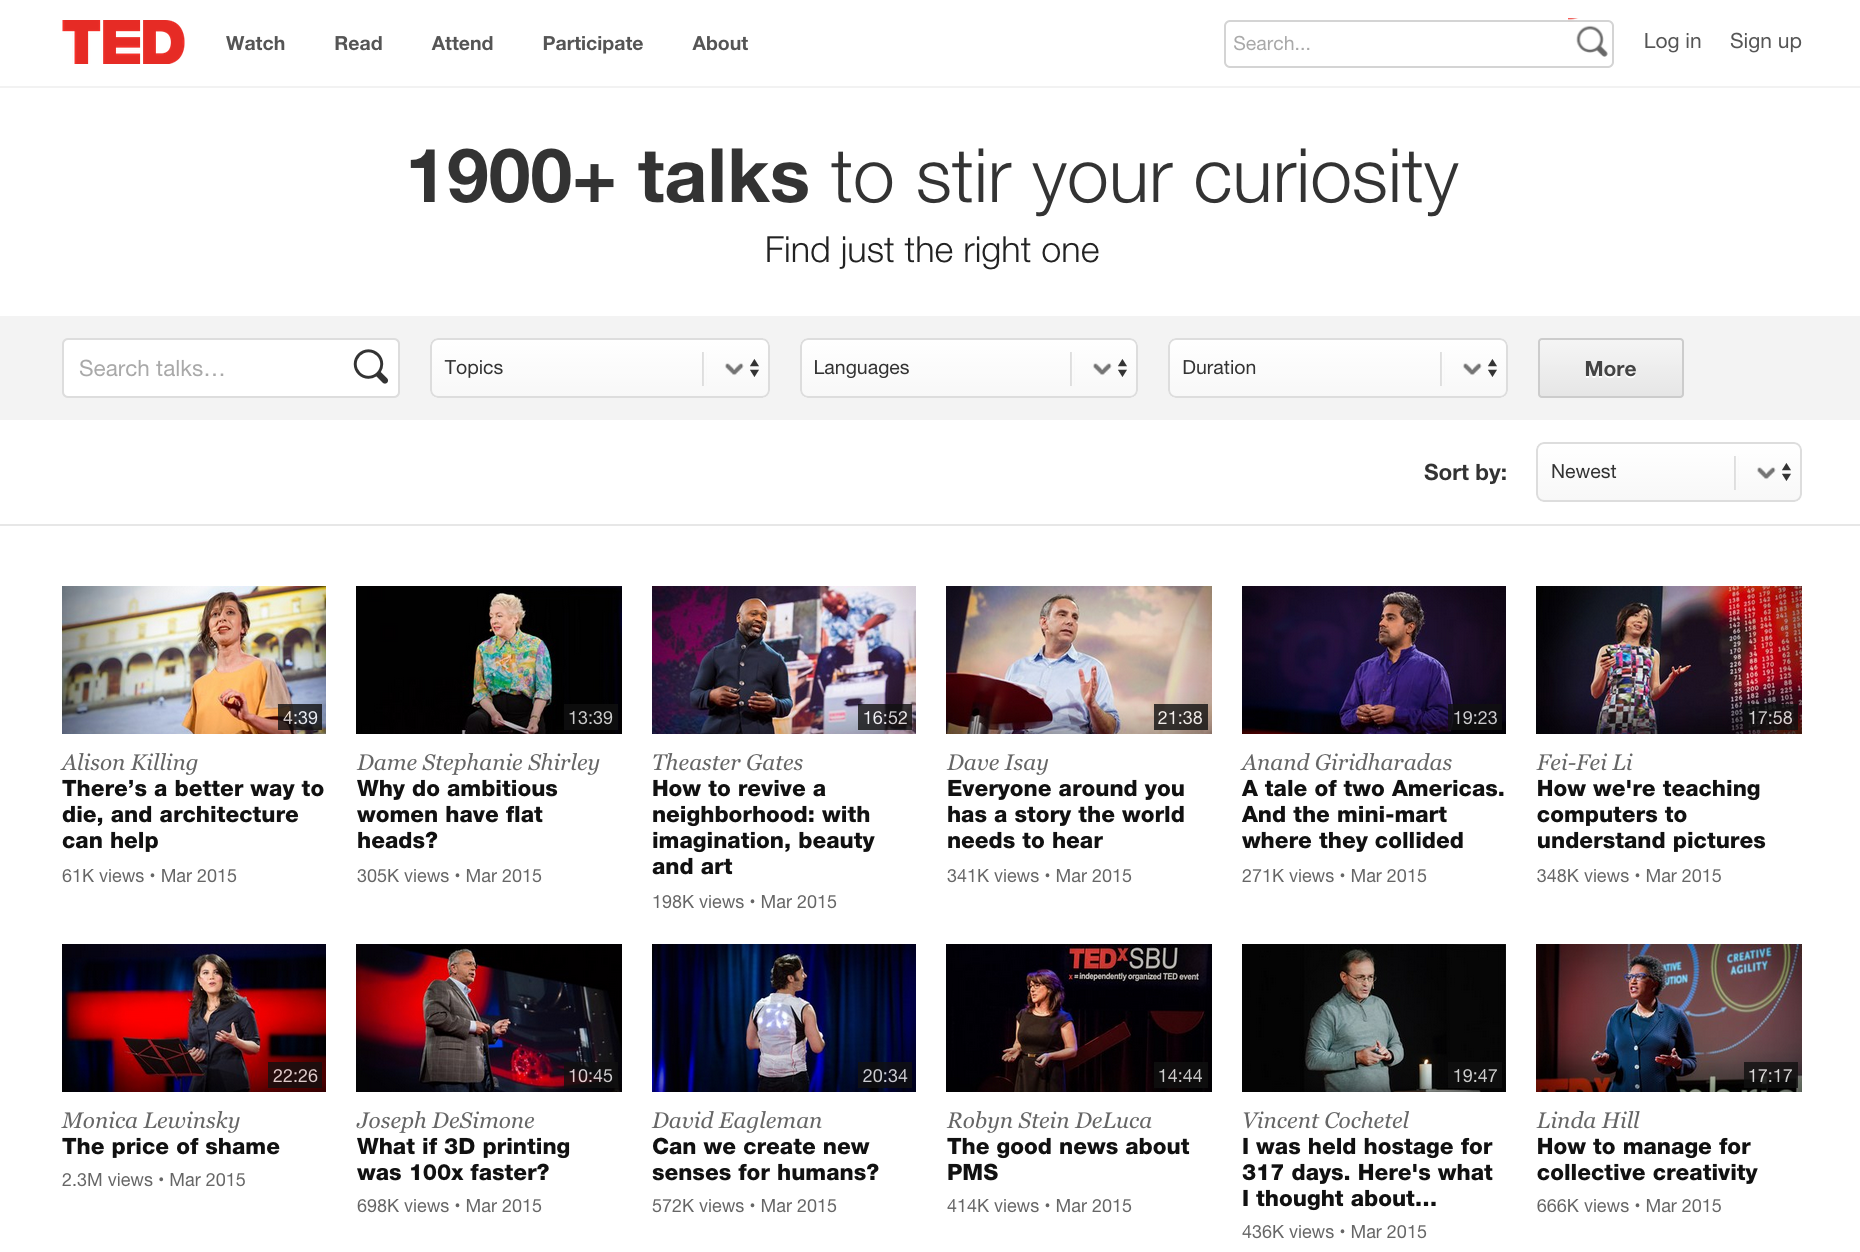Expand the Languages dropdown
The image size is (1860, 1252).
(969, 368)
